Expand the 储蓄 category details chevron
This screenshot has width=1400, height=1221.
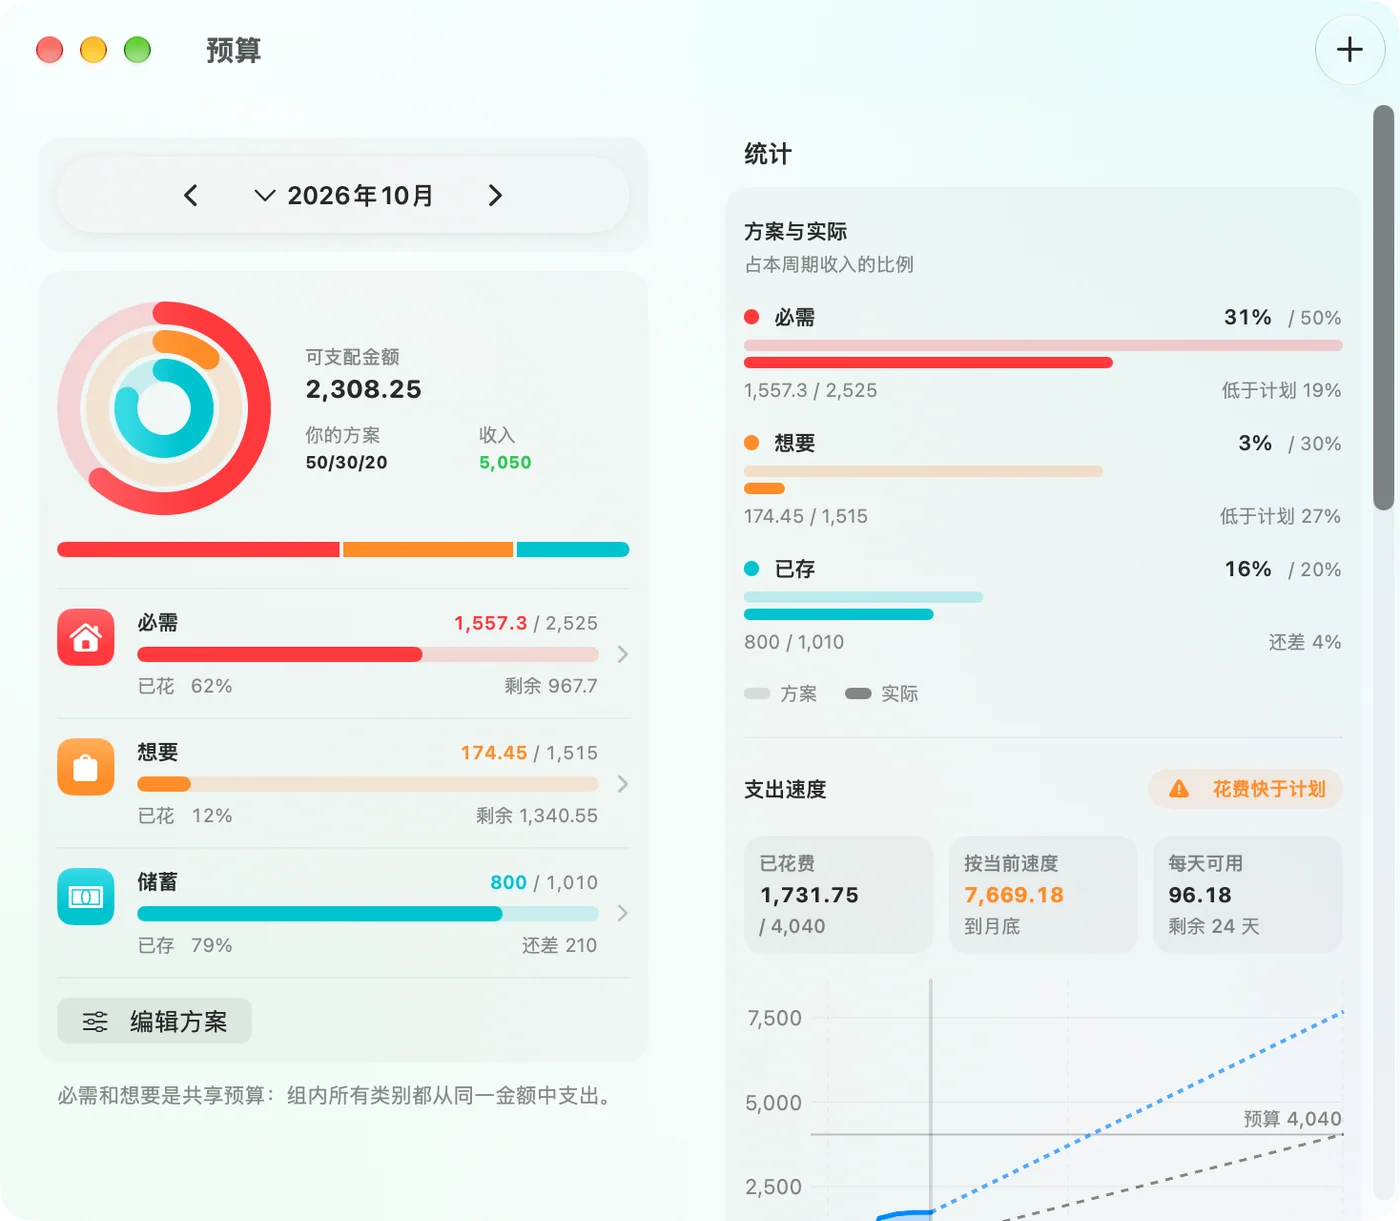[623, 913]
